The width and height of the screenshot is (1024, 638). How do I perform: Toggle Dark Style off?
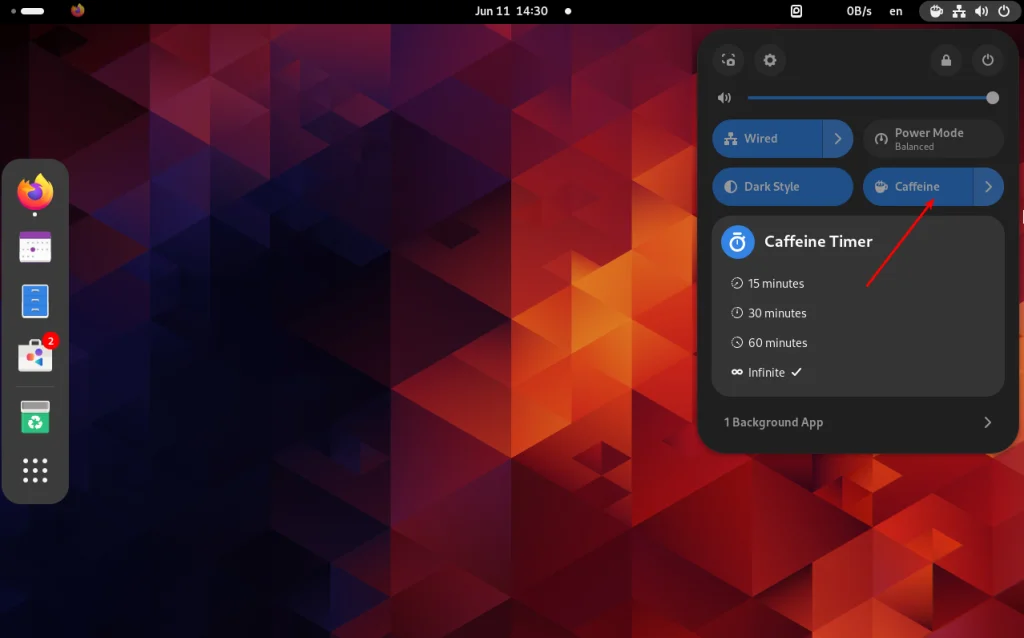782,187
